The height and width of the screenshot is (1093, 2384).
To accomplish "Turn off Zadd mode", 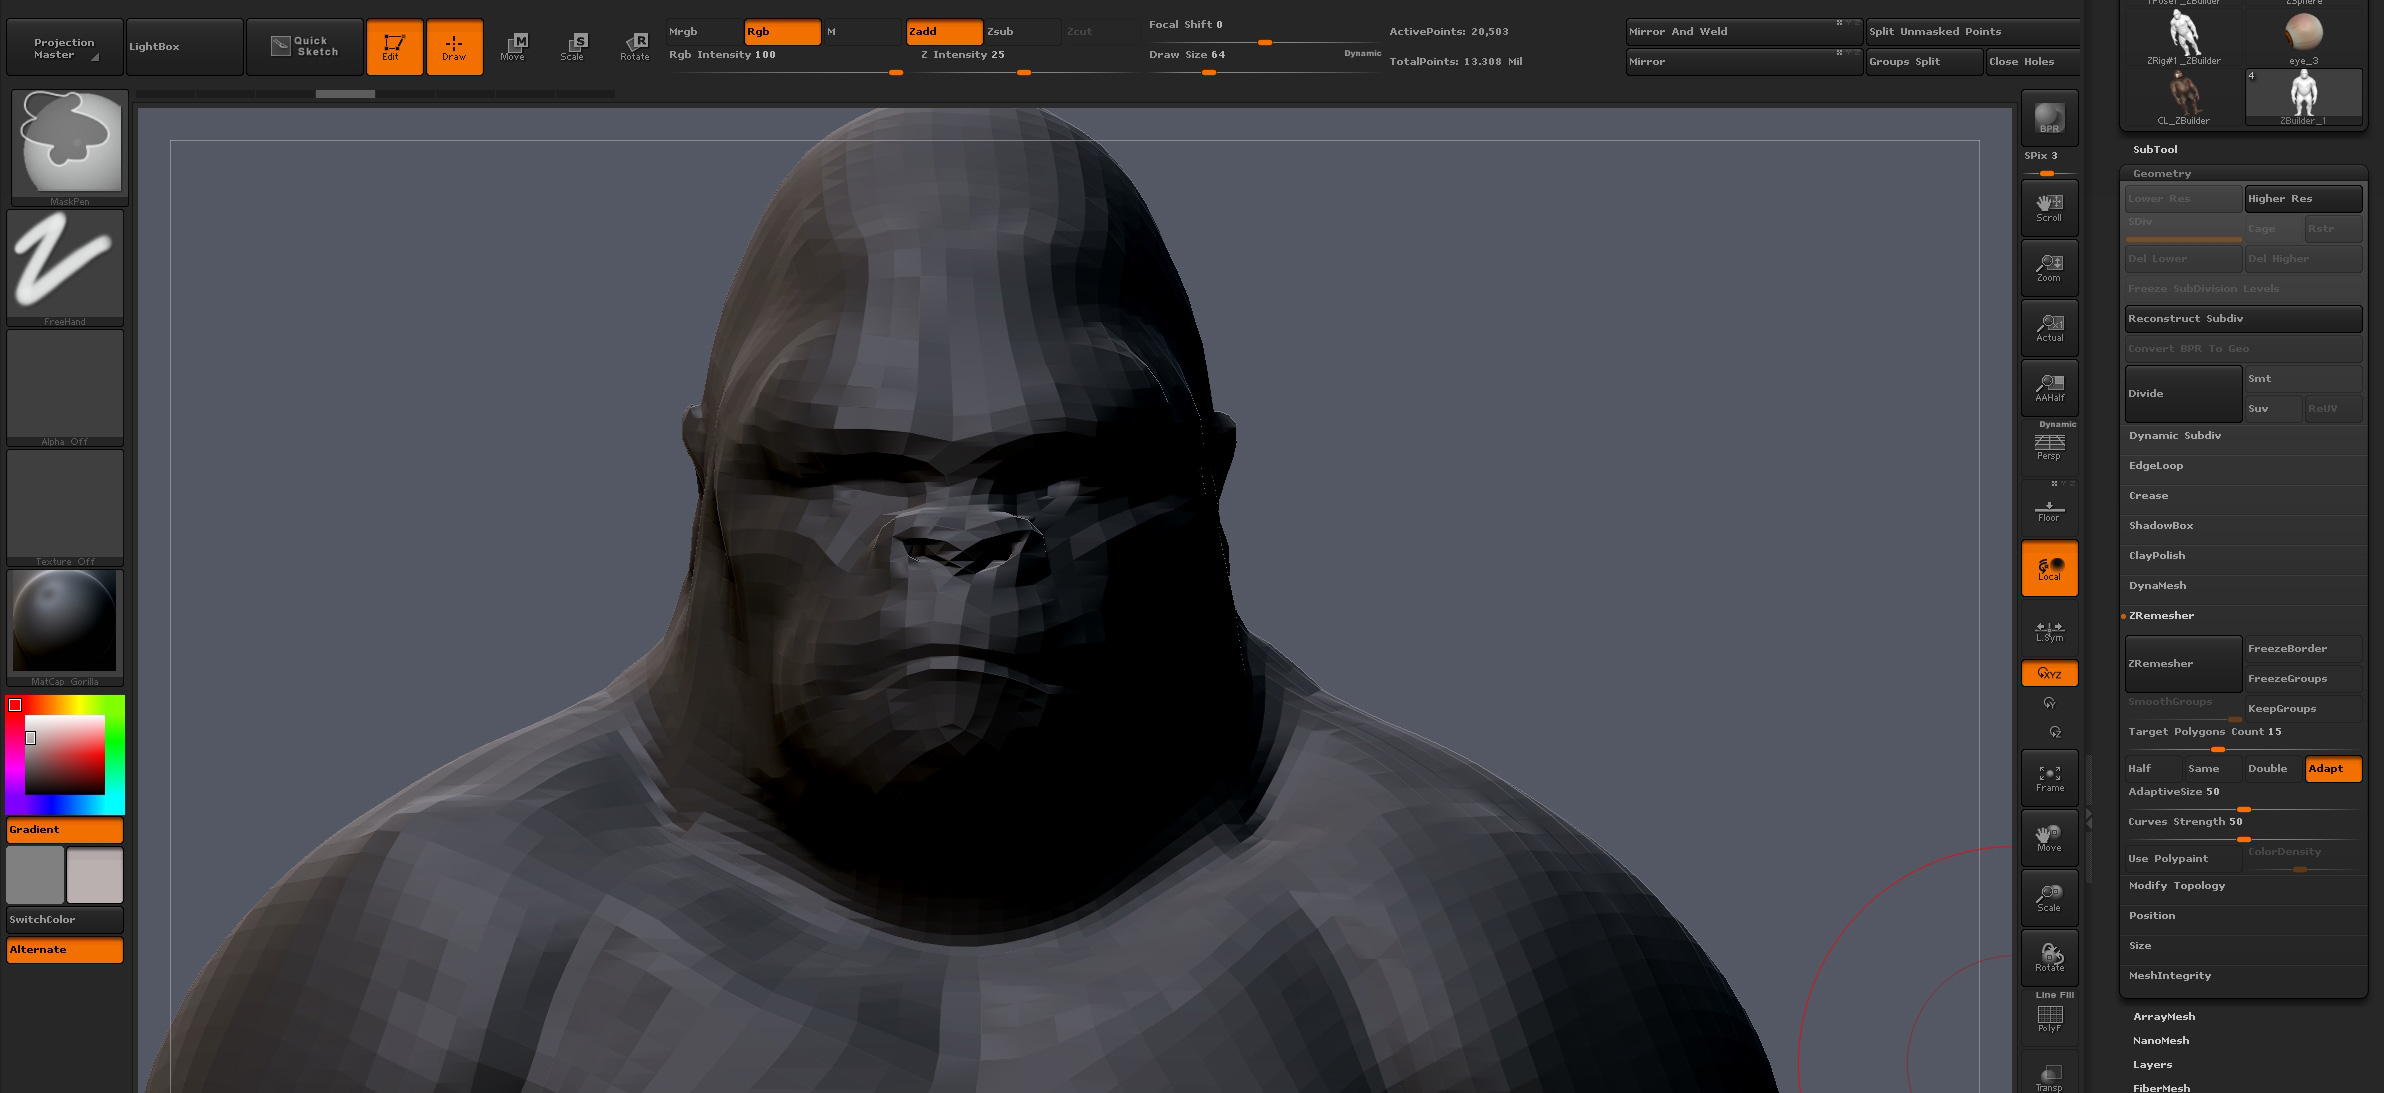I will tap(943, 32).
